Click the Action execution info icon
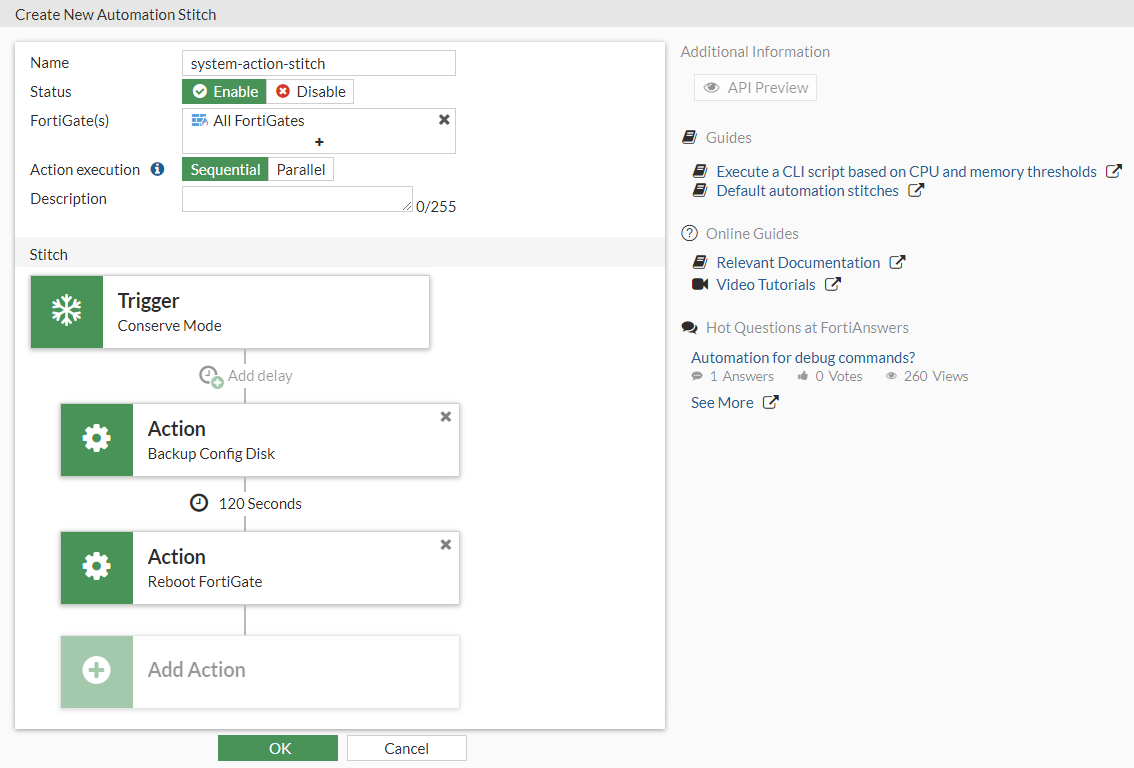The width and height of the screenshot is (1134, 768). pyautogui.click(x=157, y=169)
